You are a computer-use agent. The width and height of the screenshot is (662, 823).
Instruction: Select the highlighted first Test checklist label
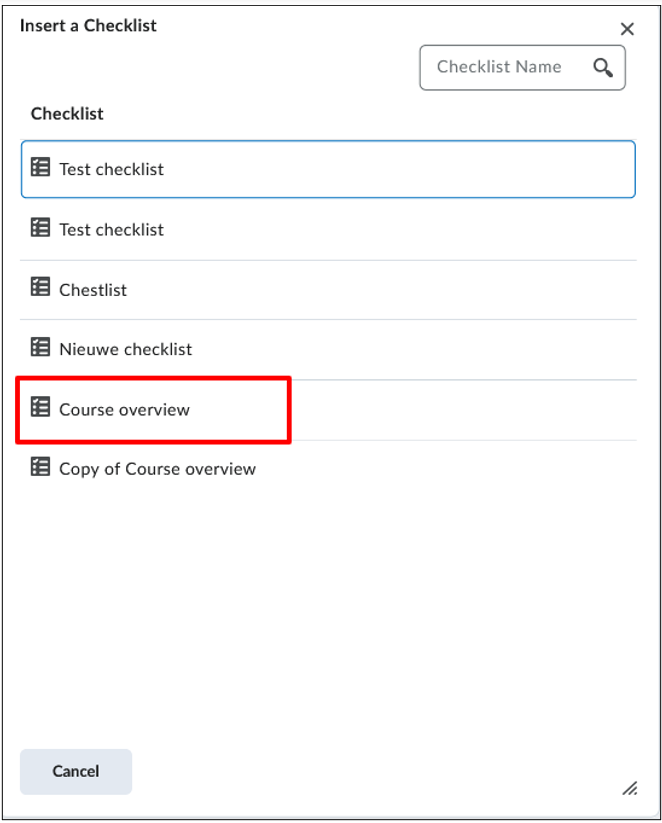click(x=111, y=169)
